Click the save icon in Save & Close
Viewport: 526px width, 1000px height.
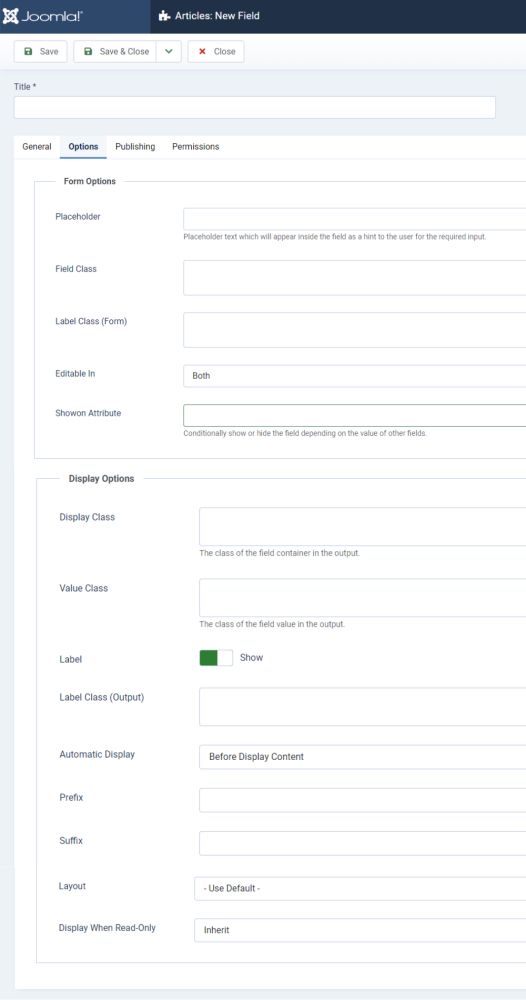point(88,52)
